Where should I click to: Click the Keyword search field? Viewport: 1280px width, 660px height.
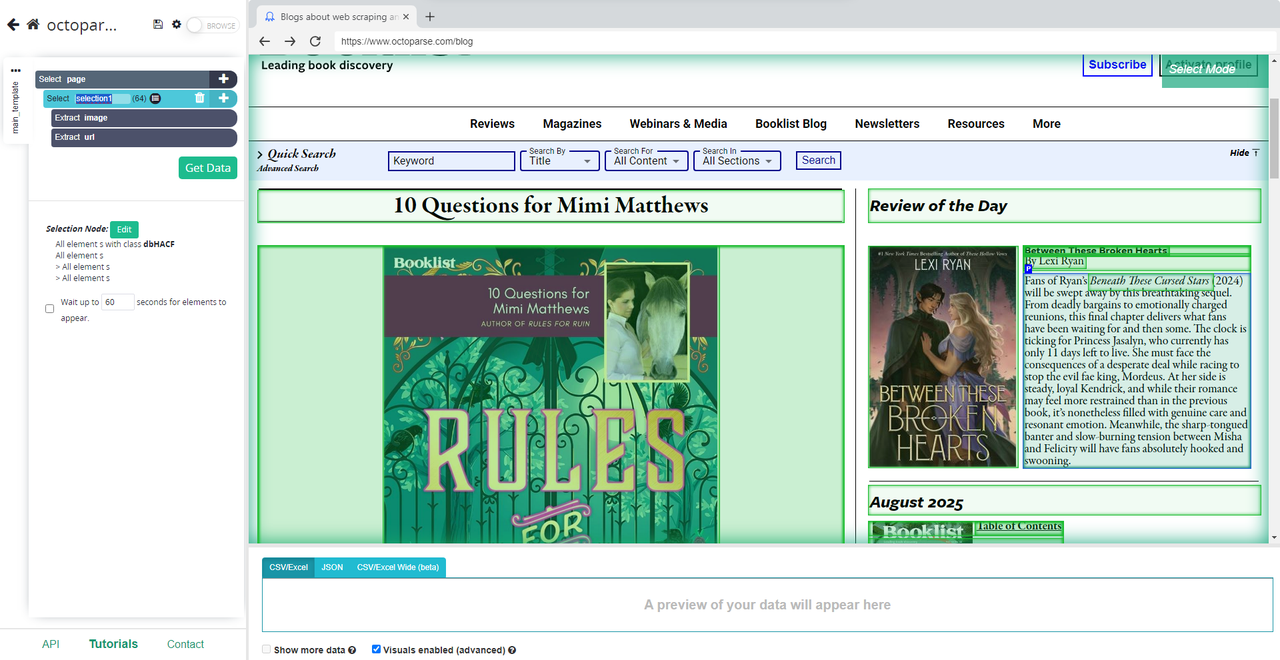coord(451,161)
